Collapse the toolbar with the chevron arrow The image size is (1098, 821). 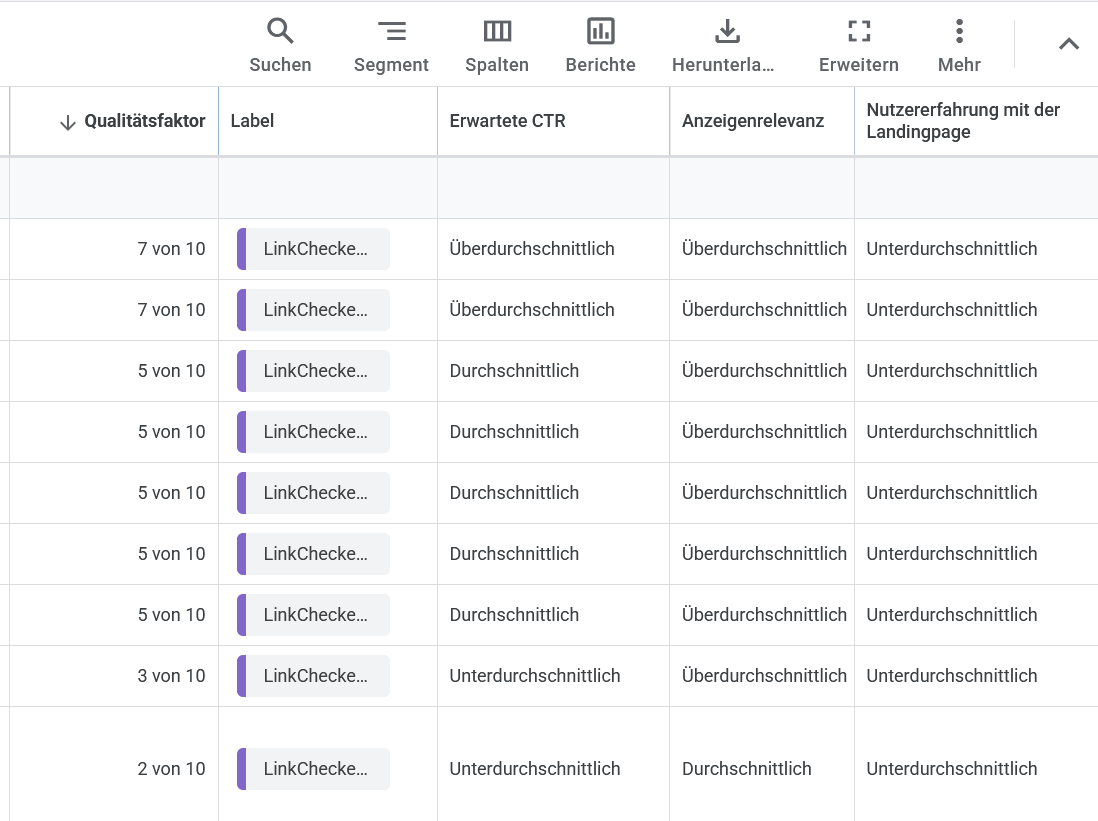1068,44
